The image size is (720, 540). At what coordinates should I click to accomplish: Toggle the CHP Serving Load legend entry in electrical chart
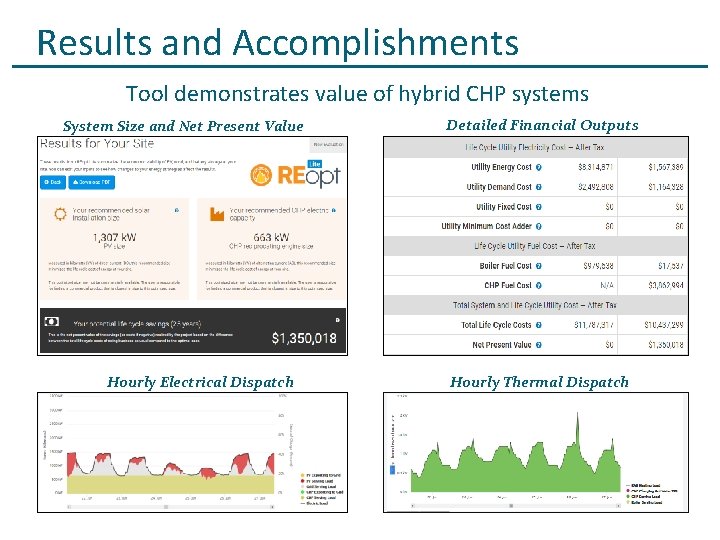point(318,497)
